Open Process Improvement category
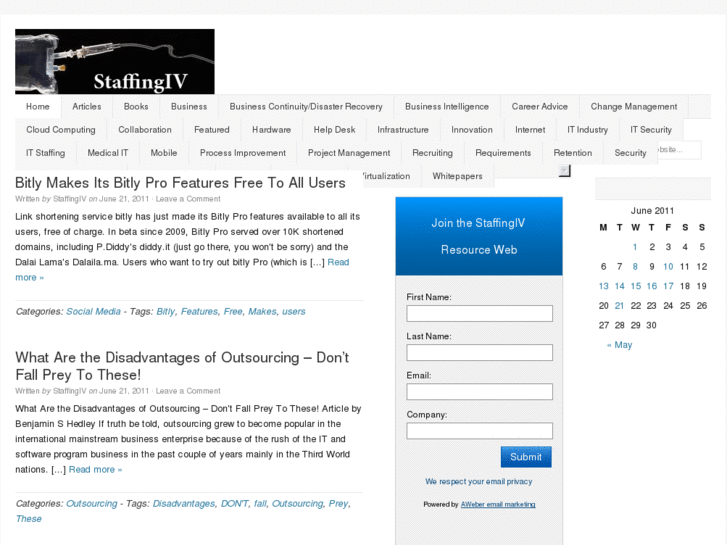This screenshot has height=545, width=727. click(x=242, y=153)
